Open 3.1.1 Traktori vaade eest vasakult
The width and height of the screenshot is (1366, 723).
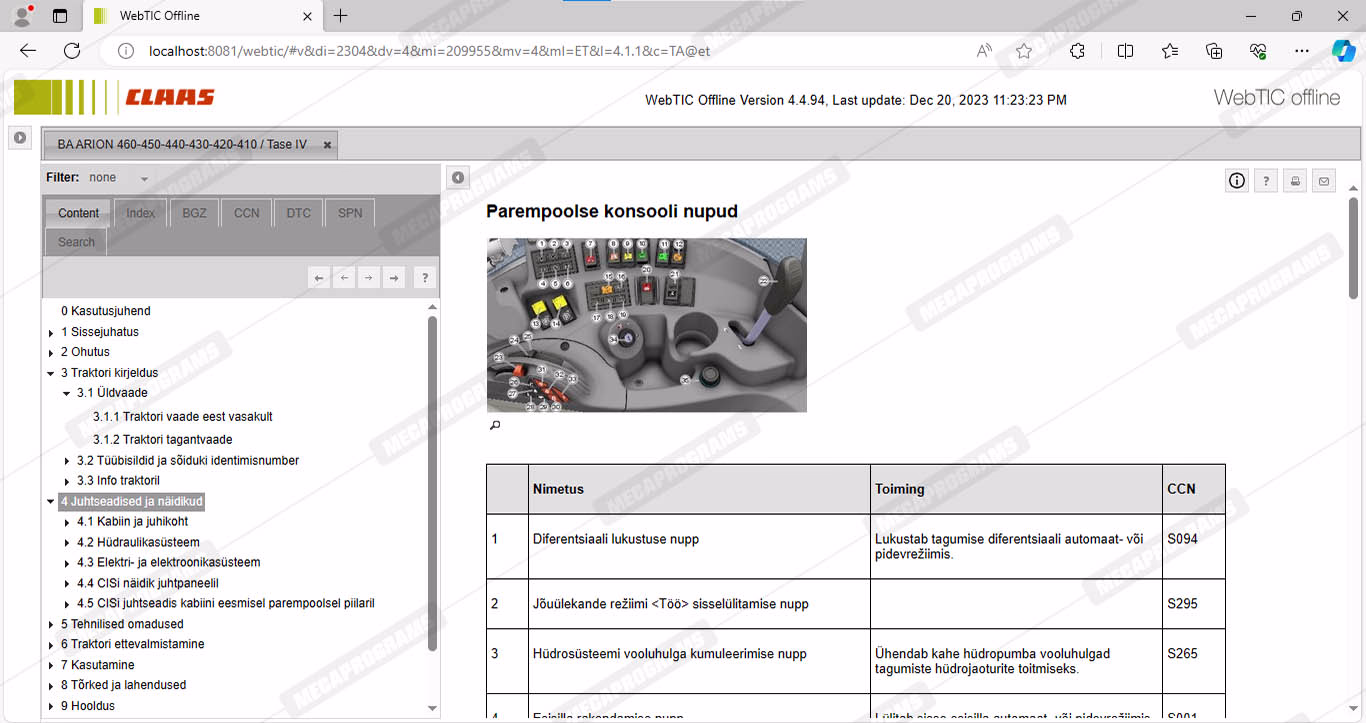pos(182,417)
